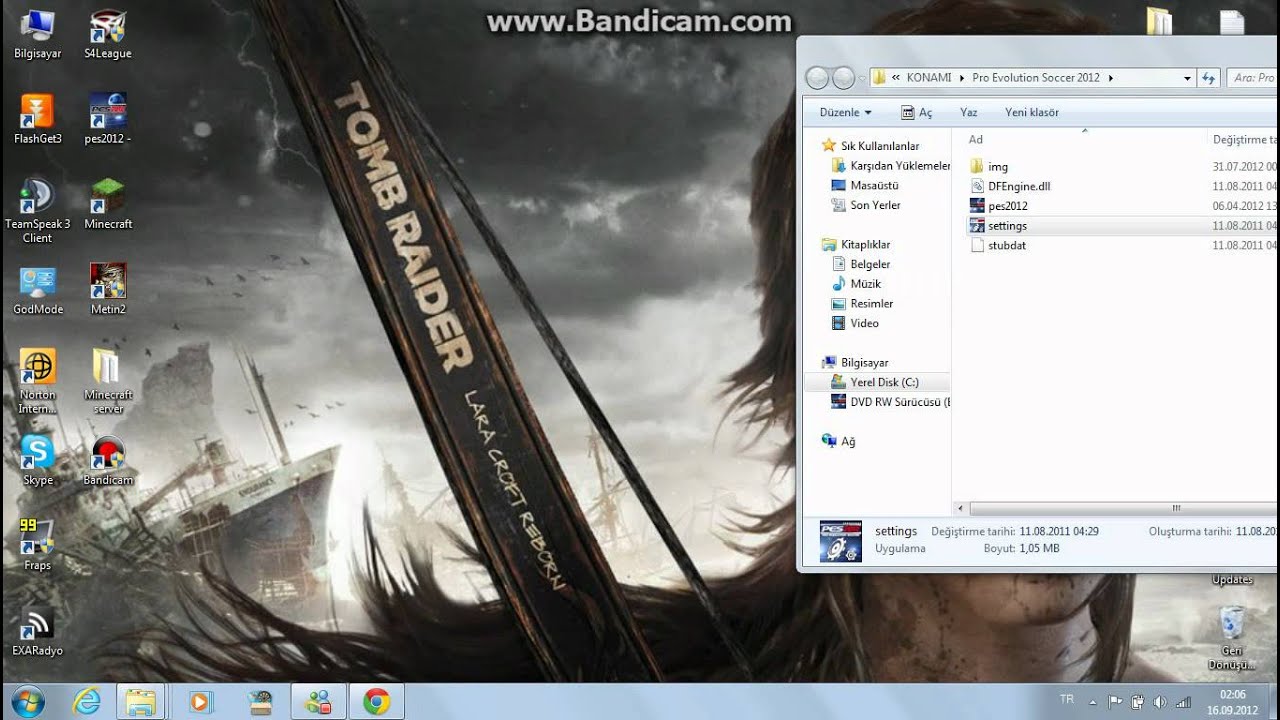
Task: Click KONAMI in the address bar
Action: [929, 77]
